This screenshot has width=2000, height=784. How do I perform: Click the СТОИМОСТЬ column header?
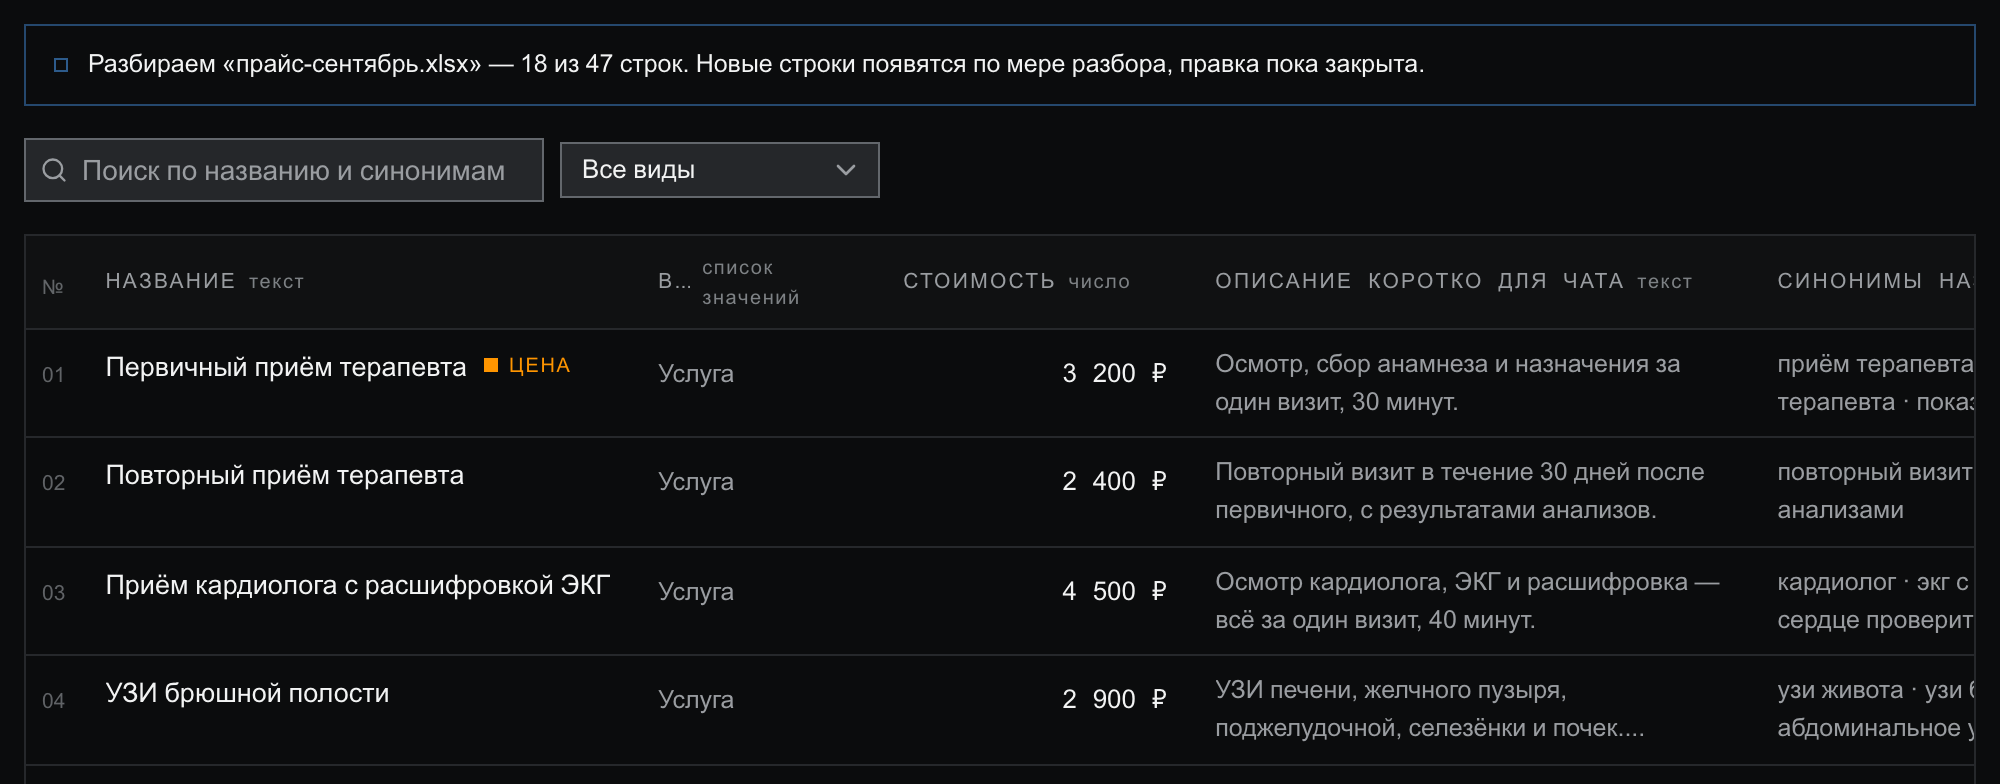pos(979,281)
